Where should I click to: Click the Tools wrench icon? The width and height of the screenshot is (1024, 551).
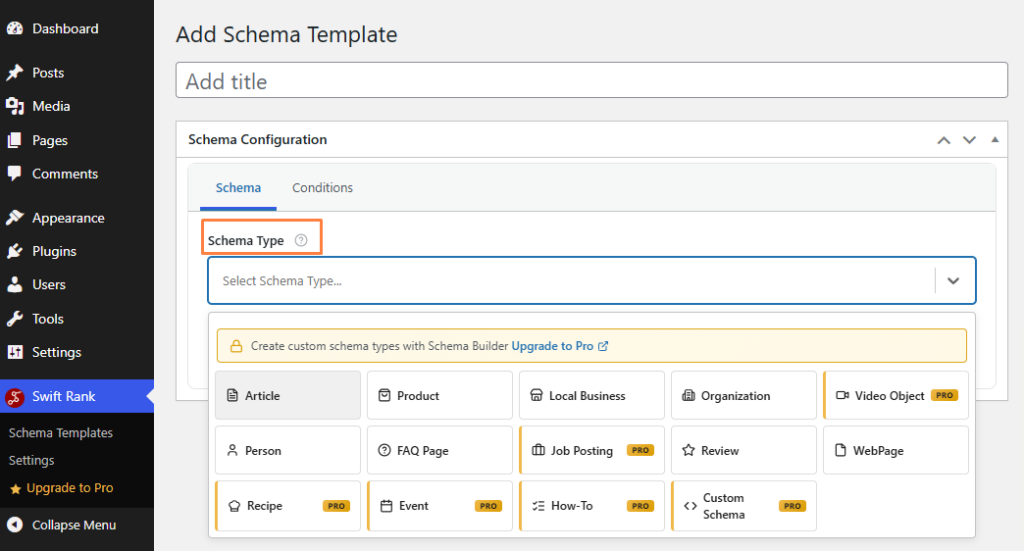pos(14,319)
